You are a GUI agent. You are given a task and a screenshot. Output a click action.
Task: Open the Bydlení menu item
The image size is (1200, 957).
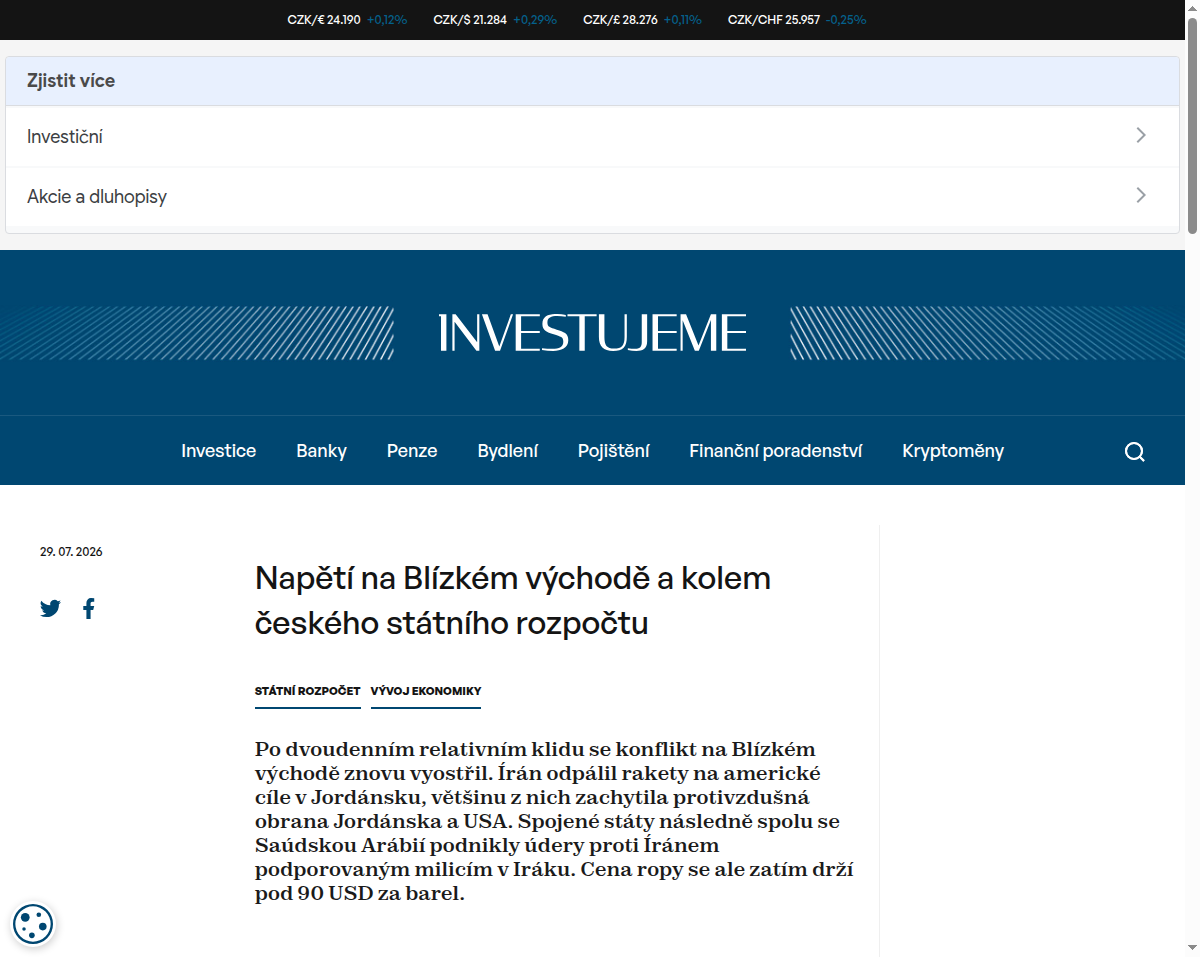pos(507,451)
